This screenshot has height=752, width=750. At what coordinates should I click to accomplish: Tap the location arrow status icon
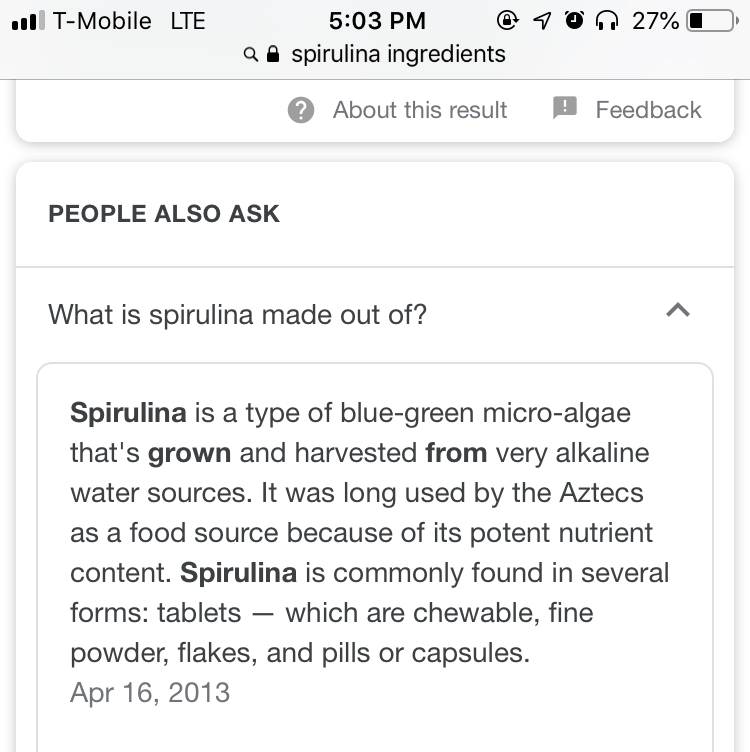[541, 21]
